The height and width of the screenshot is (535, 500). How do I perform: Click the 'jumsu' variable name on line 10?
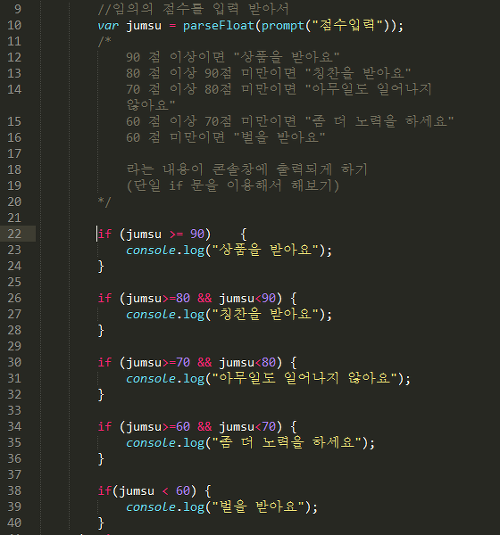[x=144, y=26]
